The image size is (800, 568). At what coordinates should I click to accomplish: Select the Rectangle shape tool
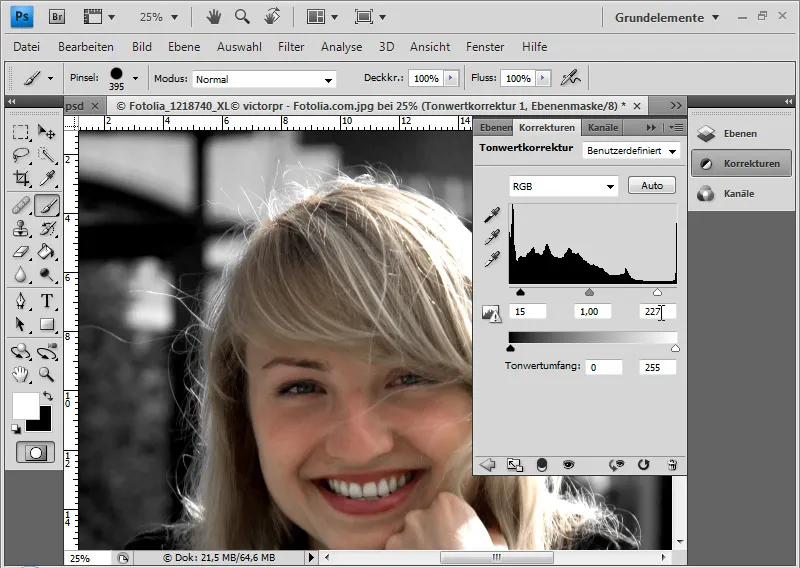(x=47, y=324)
